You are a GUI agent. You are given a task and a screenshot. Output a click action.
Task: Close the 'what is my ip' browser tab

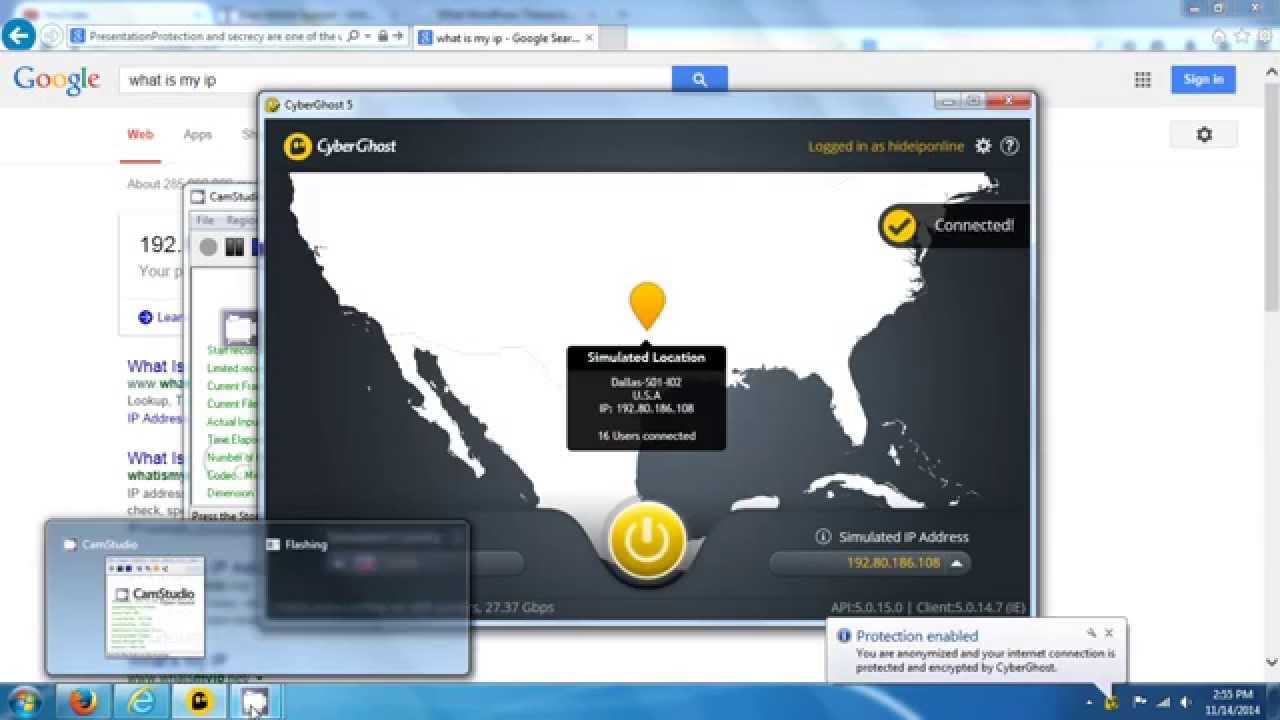(589, 38)
